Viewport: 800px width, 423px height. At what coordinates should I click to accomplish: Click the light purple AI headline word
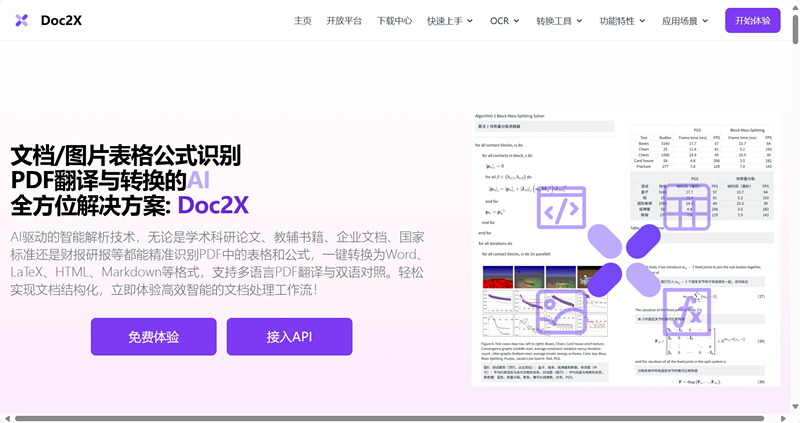[x=198, y=180]
